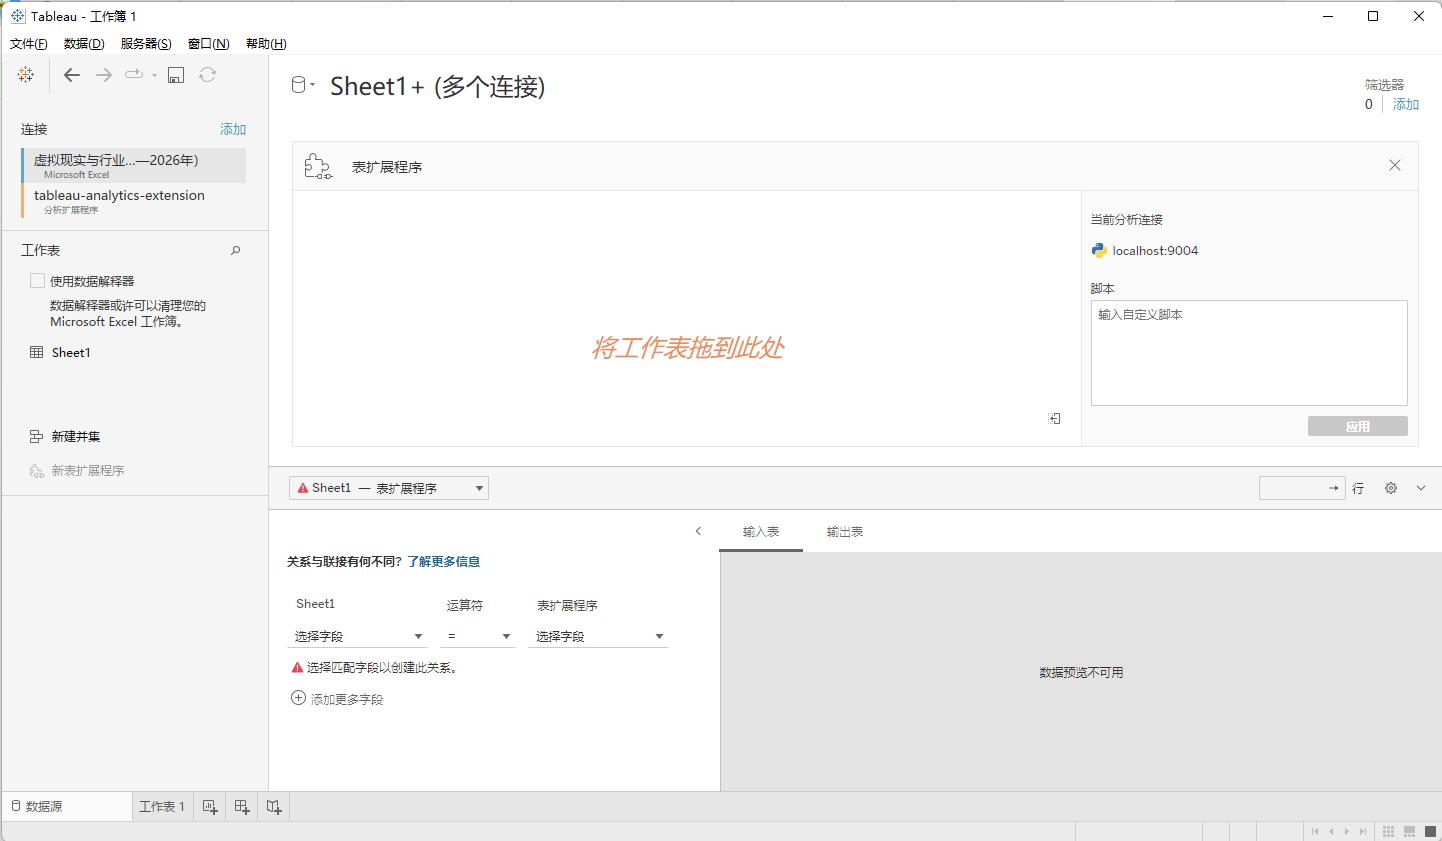1442x841 pixels.
Task: Go back with the undo arrow
Action: click(72, 75)
